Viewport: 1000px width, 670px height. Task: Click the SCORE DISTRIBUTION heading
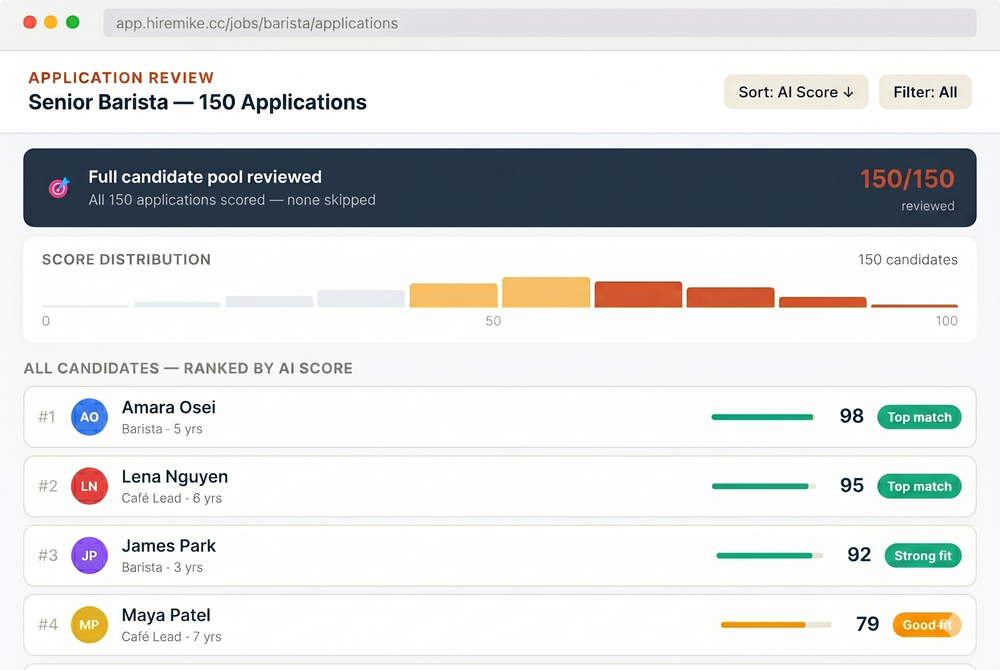(126, 259)
